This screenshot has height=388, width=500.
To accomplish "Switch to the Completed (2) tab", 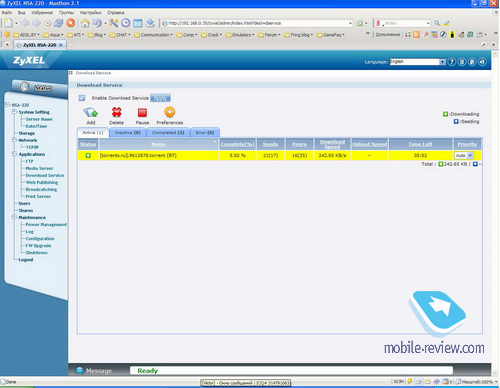I will point(168,132).
